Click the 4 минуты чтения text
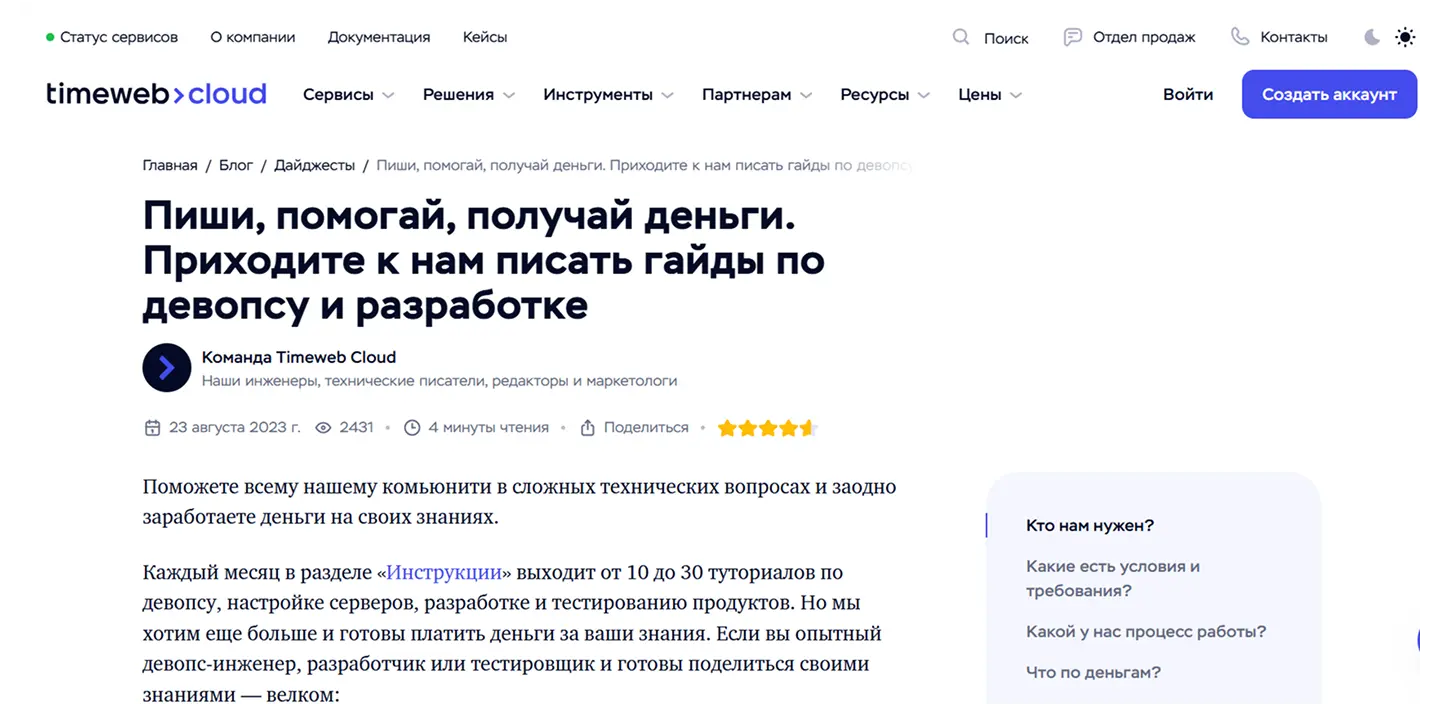The height and width of the screenshot is (706, 1440). [x=489, y=428]
